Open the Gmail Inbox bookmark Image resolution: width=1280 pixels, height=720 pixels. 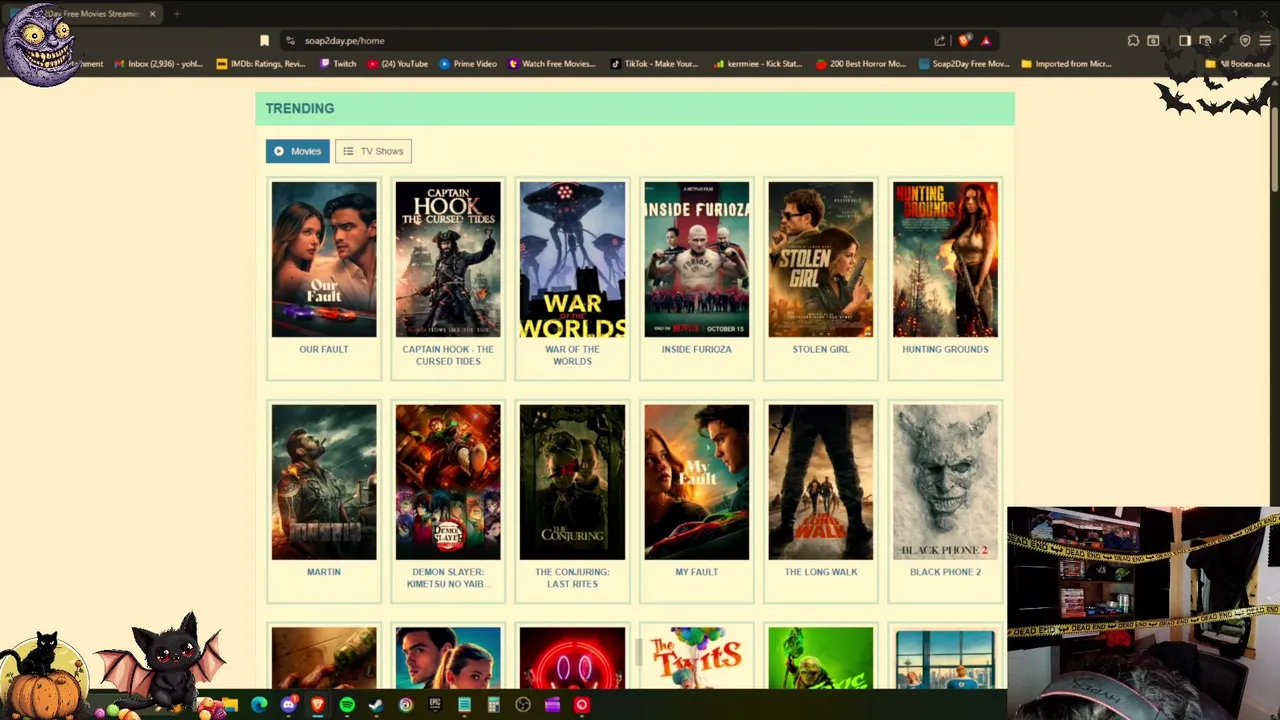(x=158, y=64)
